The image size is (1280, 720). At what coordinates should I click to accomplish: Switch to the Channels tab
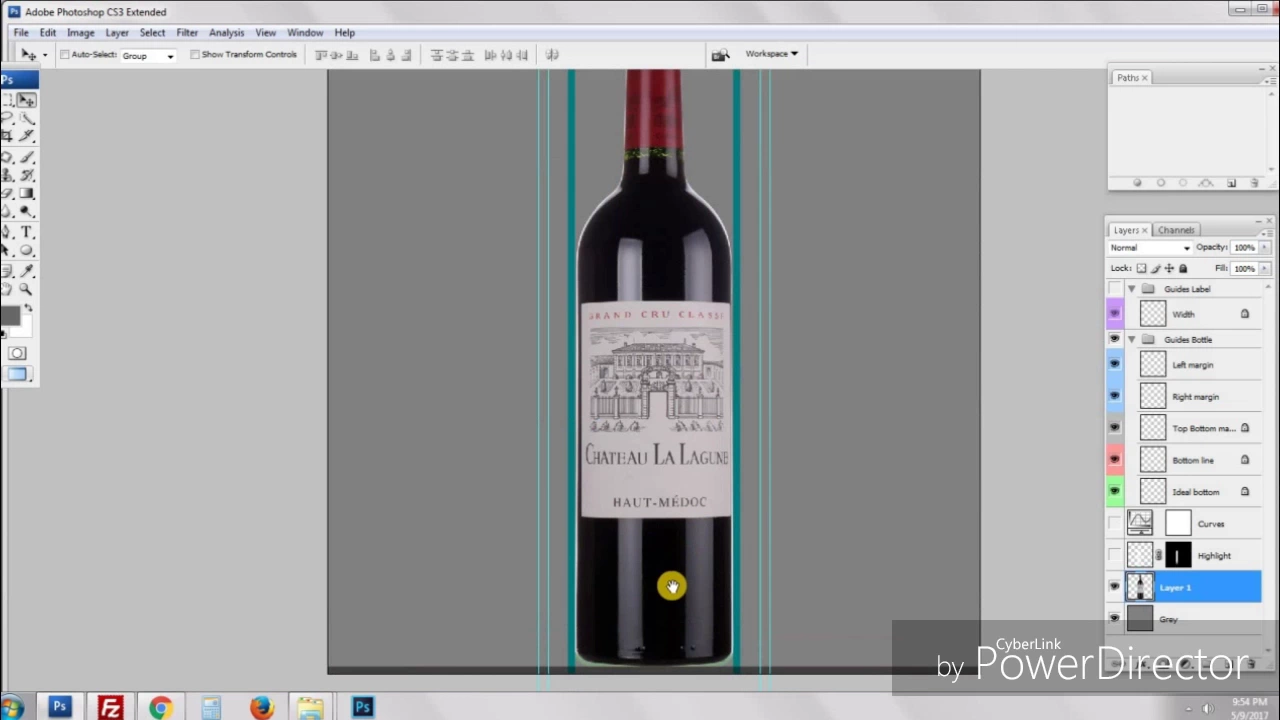tap(1176, 230)
